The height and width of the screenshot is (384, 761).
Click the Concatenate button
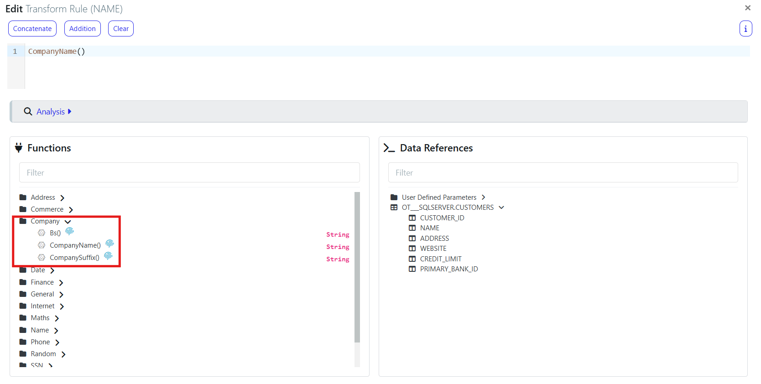coord(33,29)
